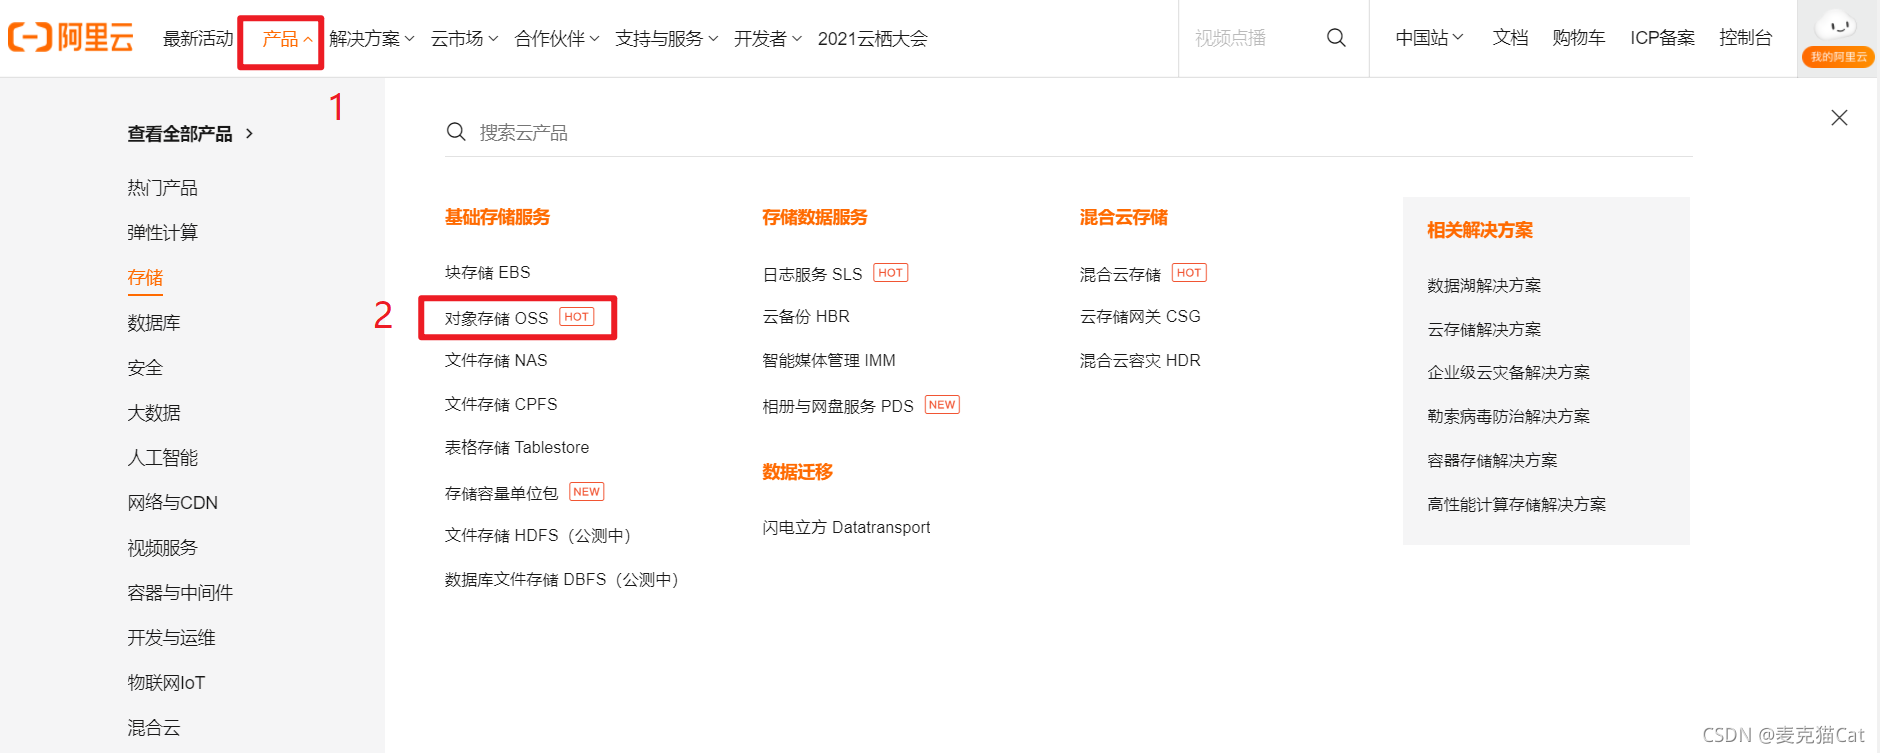Open 智能媒体管理 IMM product
This screenshot has width=1880, height=753.
tap(829, 361)
